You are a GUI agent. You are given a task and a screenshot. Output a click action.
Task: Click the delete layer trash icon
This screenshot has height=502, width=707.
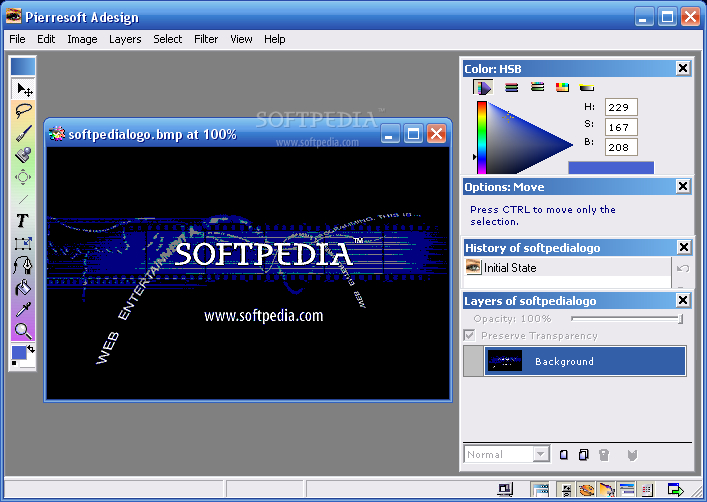(x=604, y=455)
